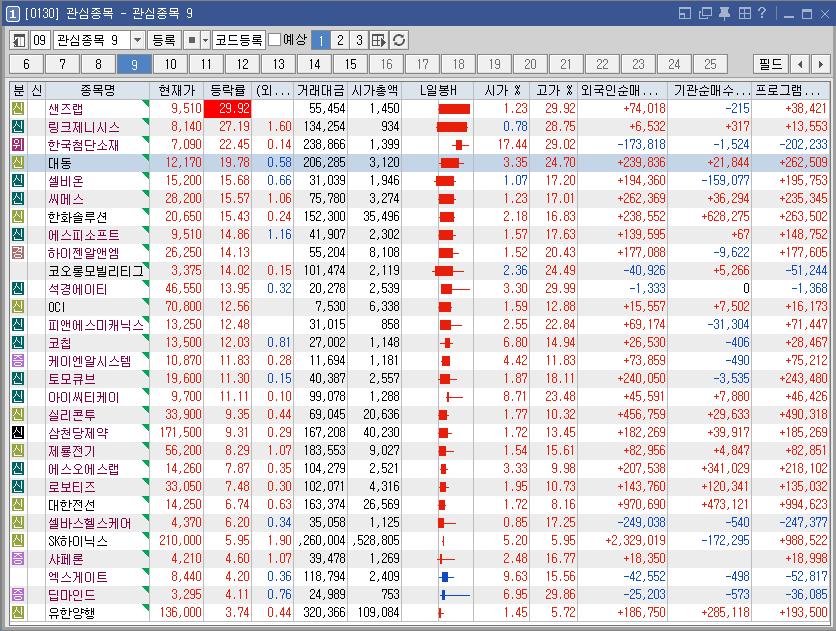Select stock name 한화솔루션

[x=78, y=217]
